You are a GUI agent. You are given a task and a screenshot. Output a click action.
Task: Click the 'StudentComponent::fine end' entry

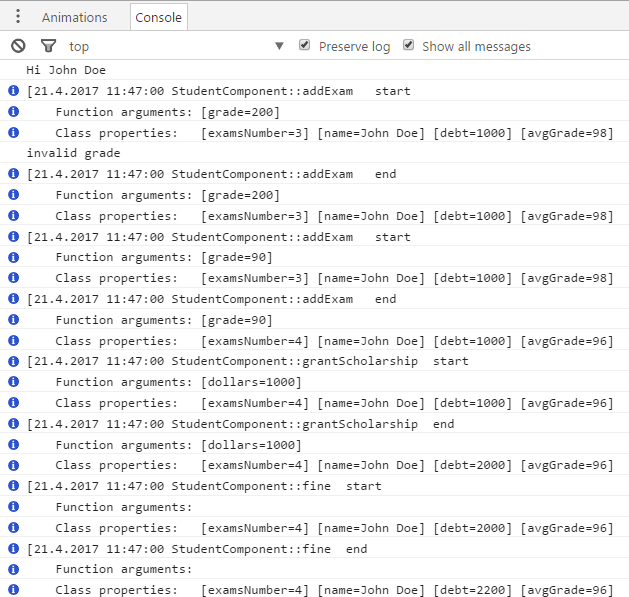197,549
